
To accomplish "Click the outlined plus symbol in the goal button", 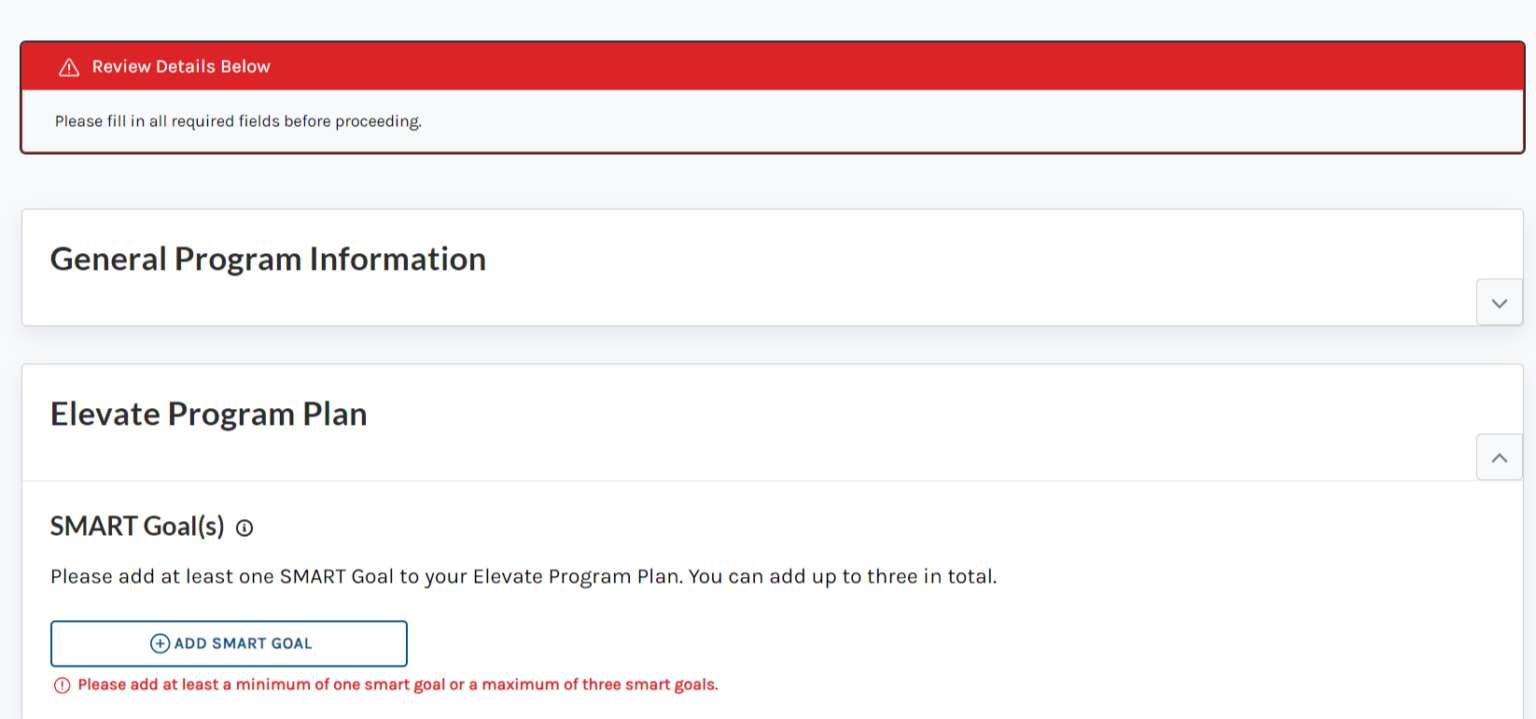I will tap(159, 643).
